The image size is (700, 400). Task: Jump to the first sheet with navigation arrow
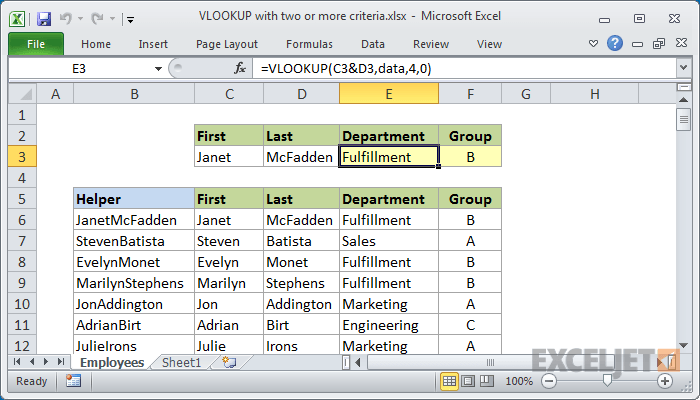[x=16, y=362]
